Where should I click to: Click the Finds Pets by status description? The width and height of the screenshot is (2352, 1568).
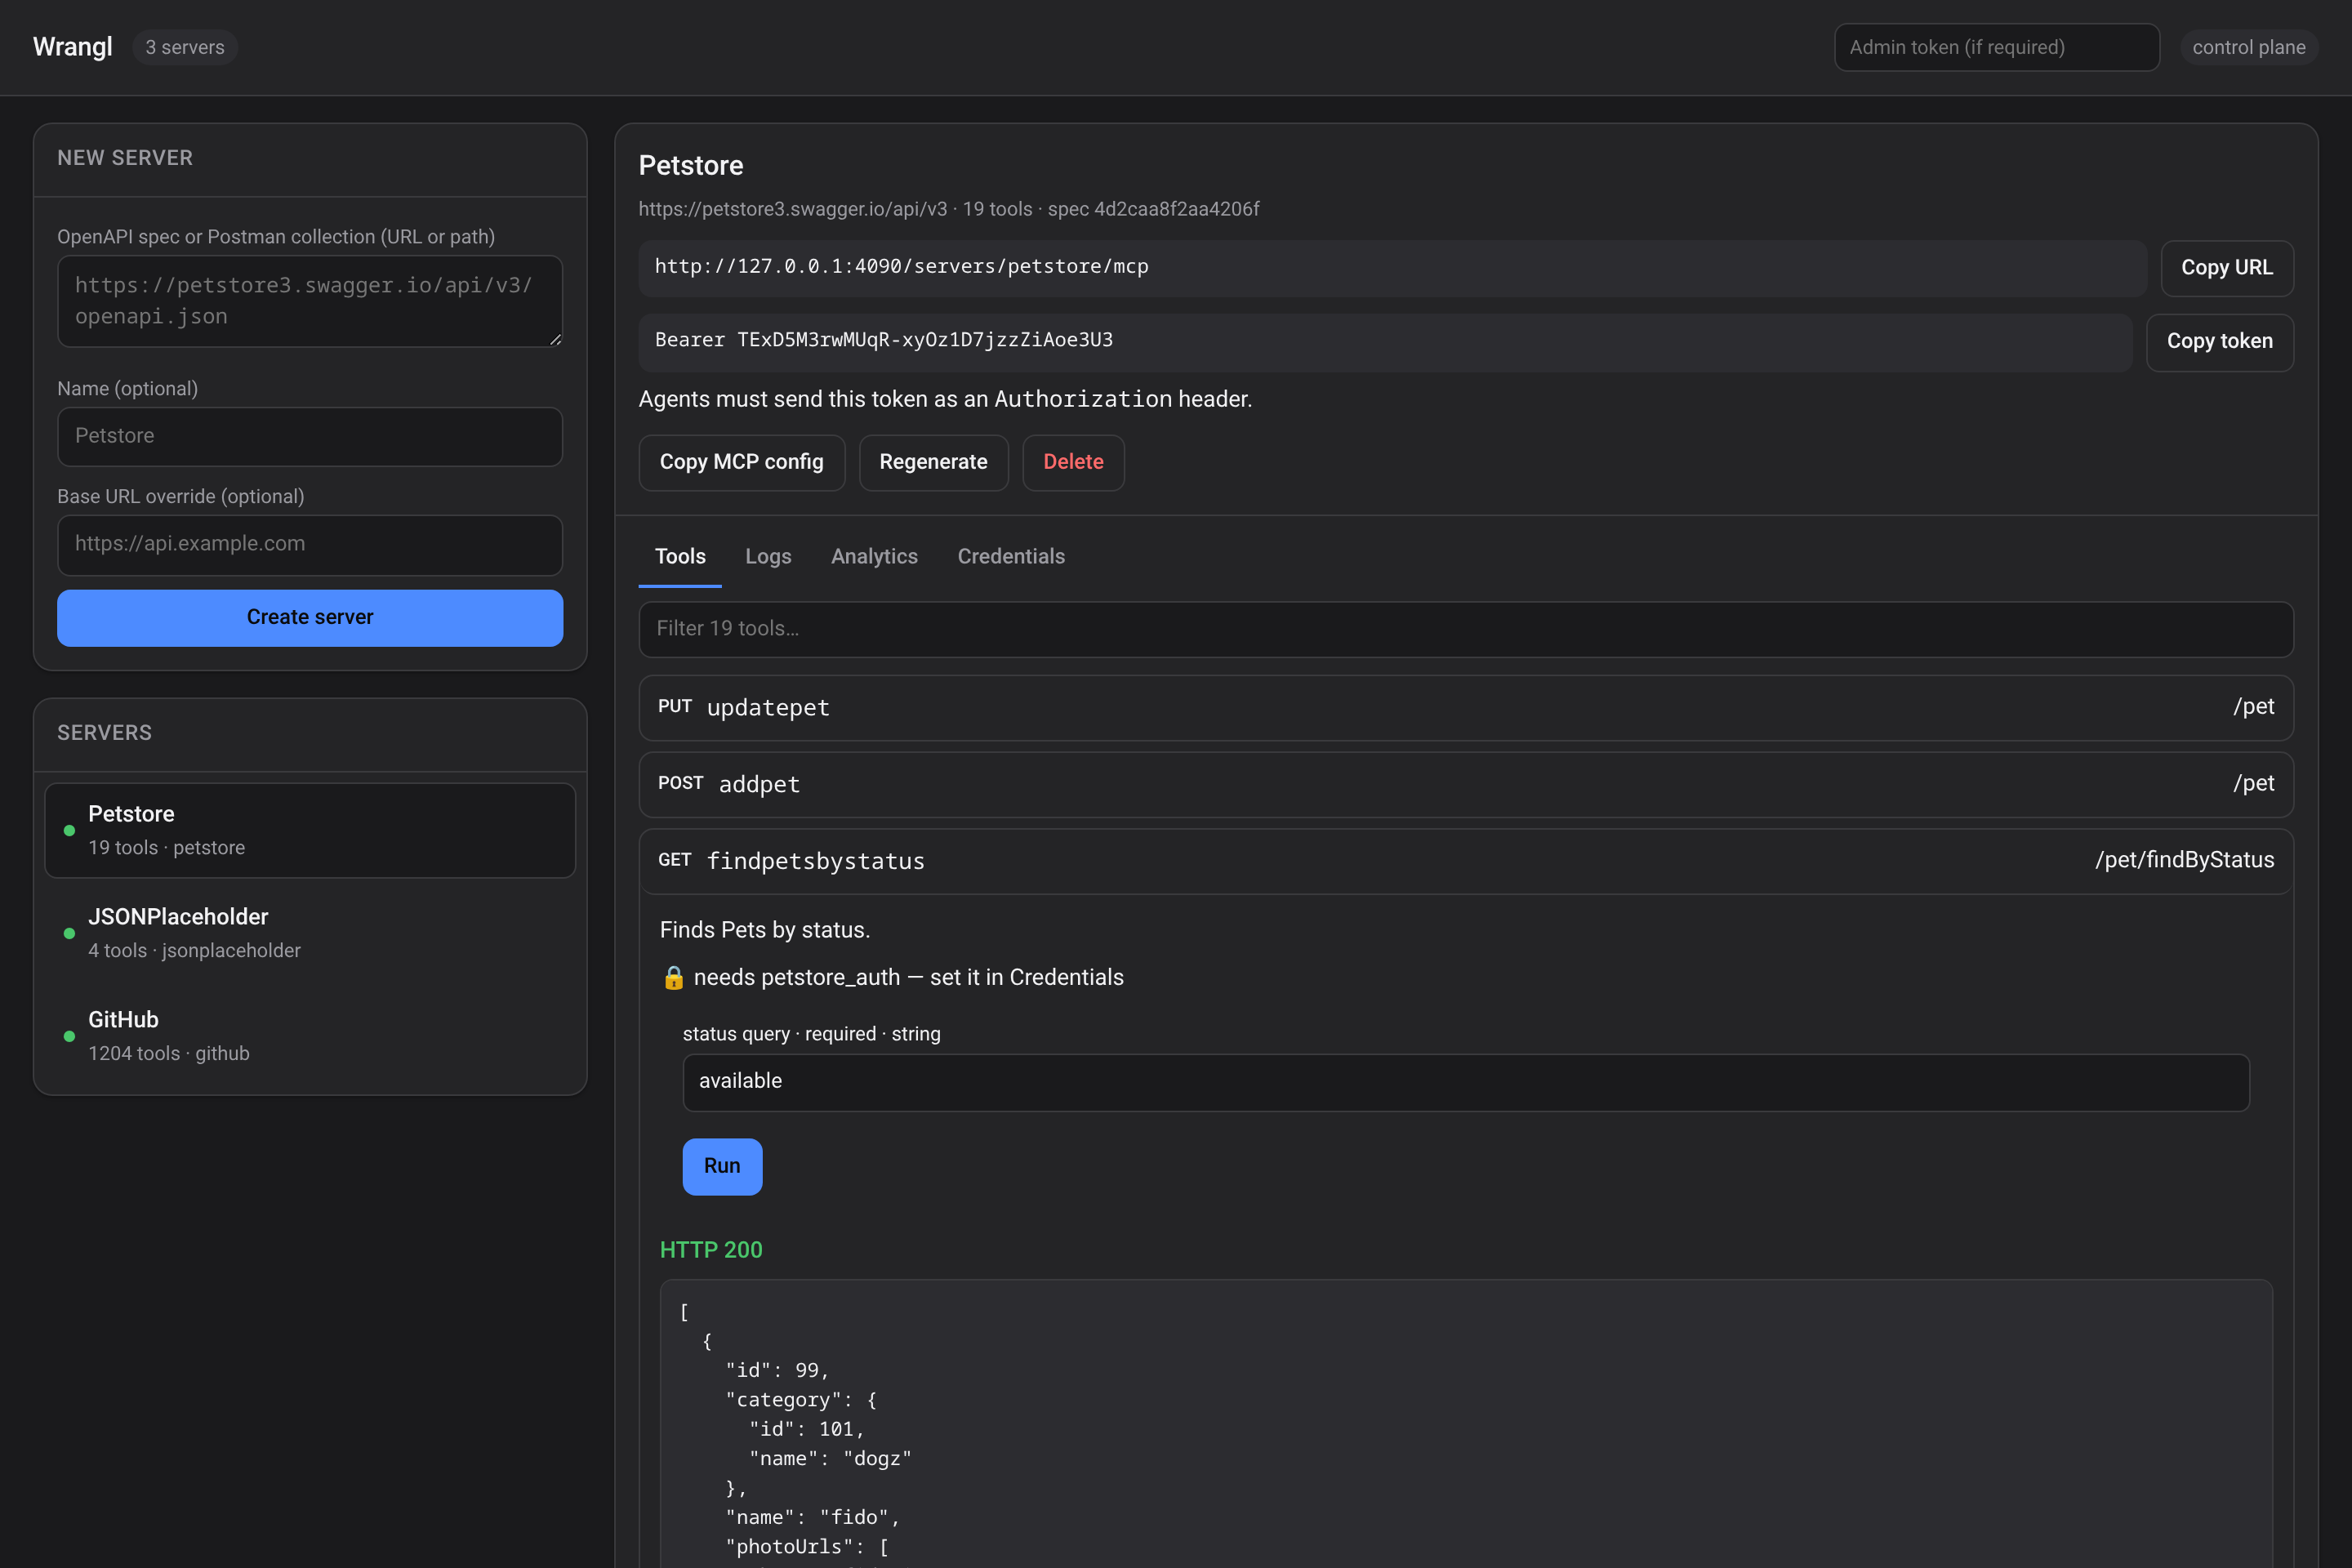tap(765, 930)
